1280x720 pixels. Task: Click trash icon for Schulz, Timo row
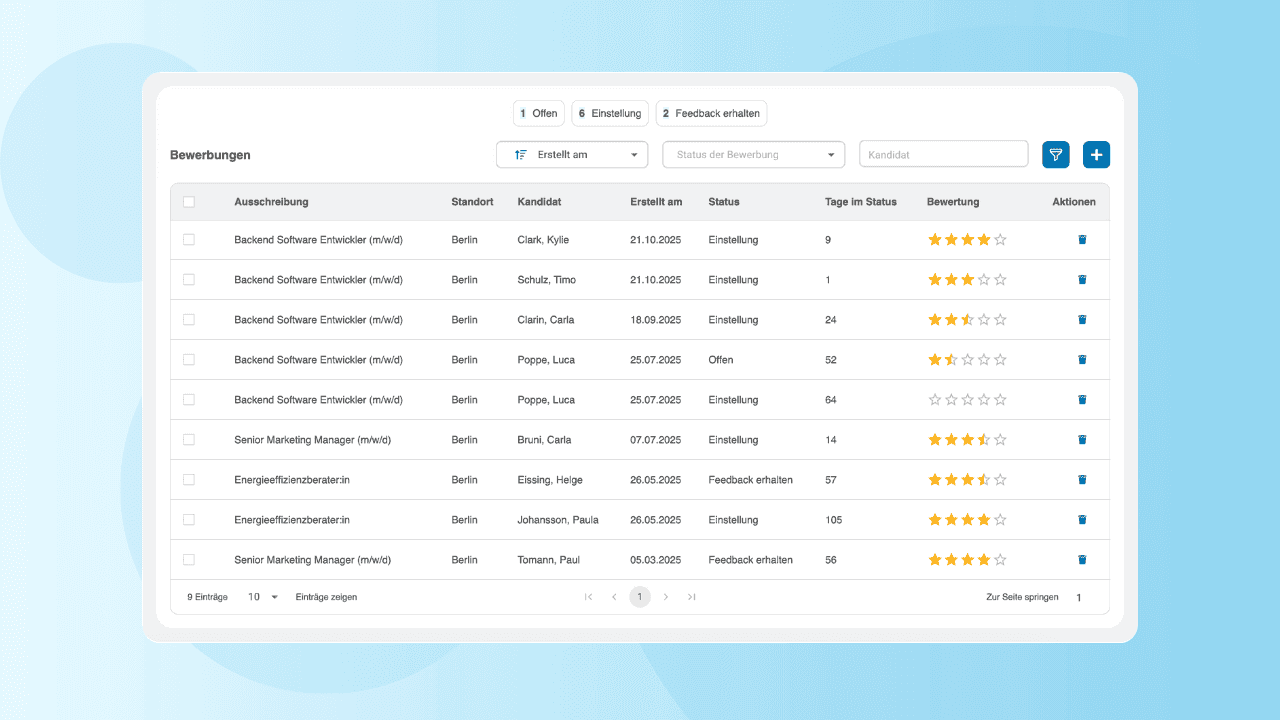[1082, 280]
